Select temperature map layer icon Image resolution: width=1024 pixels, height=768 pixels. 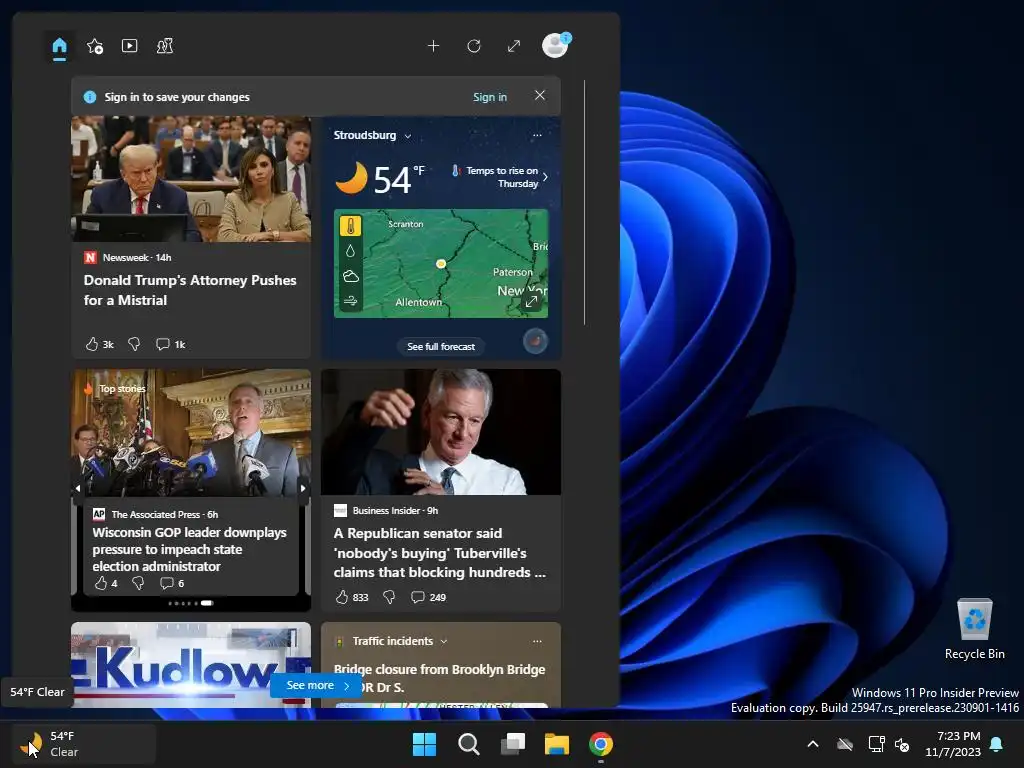point(351,227)
